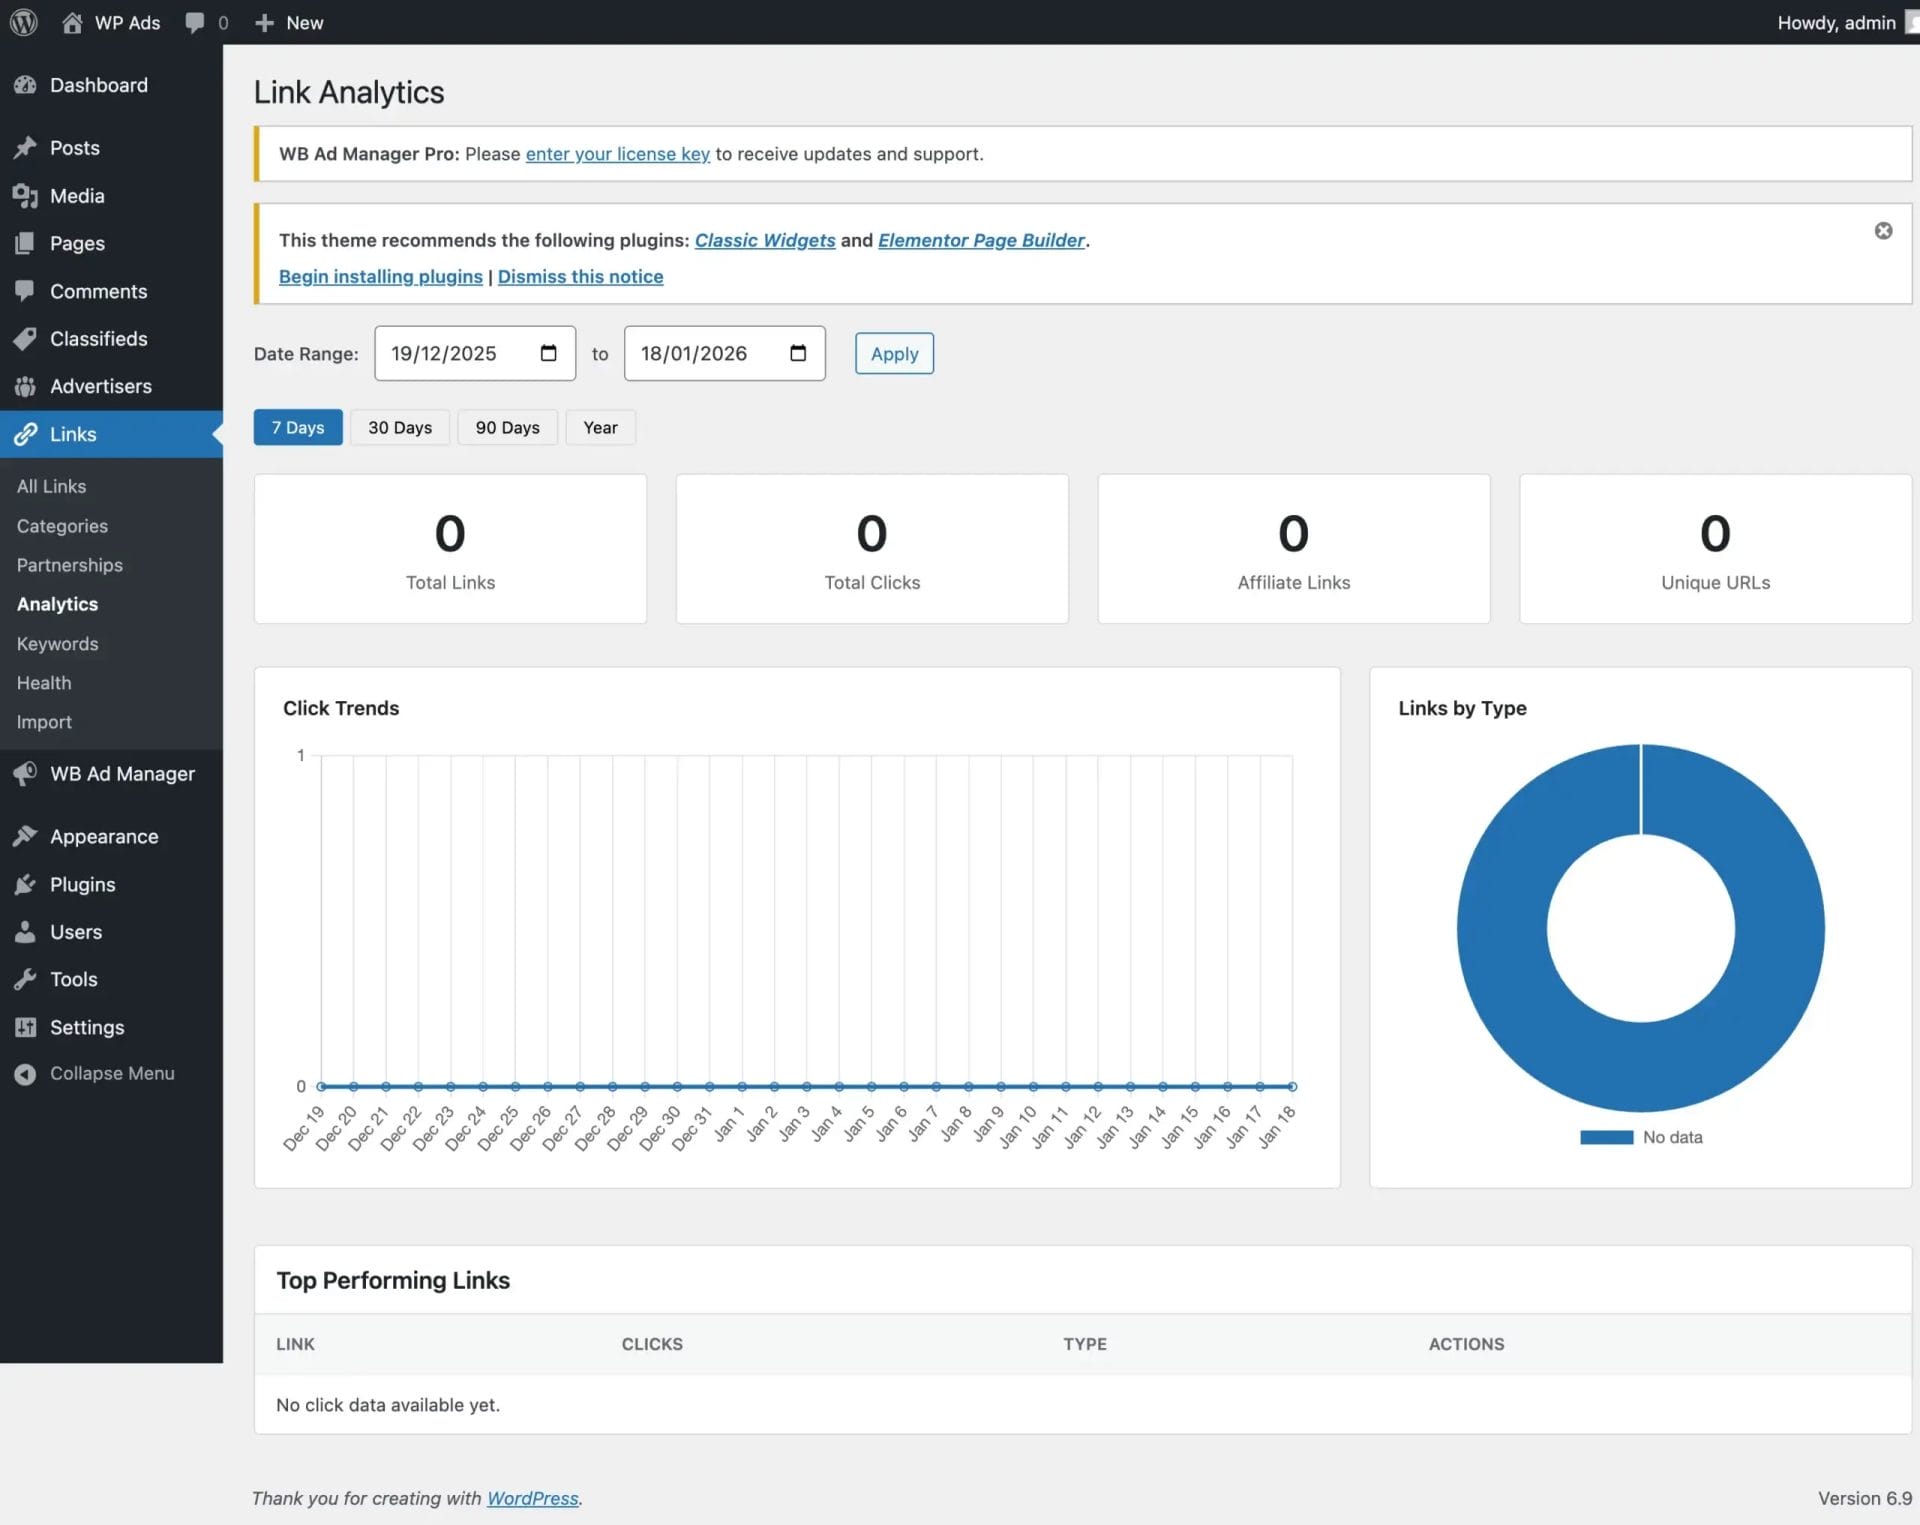Viewport: 1920px width, 1525px height.
Task: Click the Pages icon in sidebar
Action: click(25, 243)
